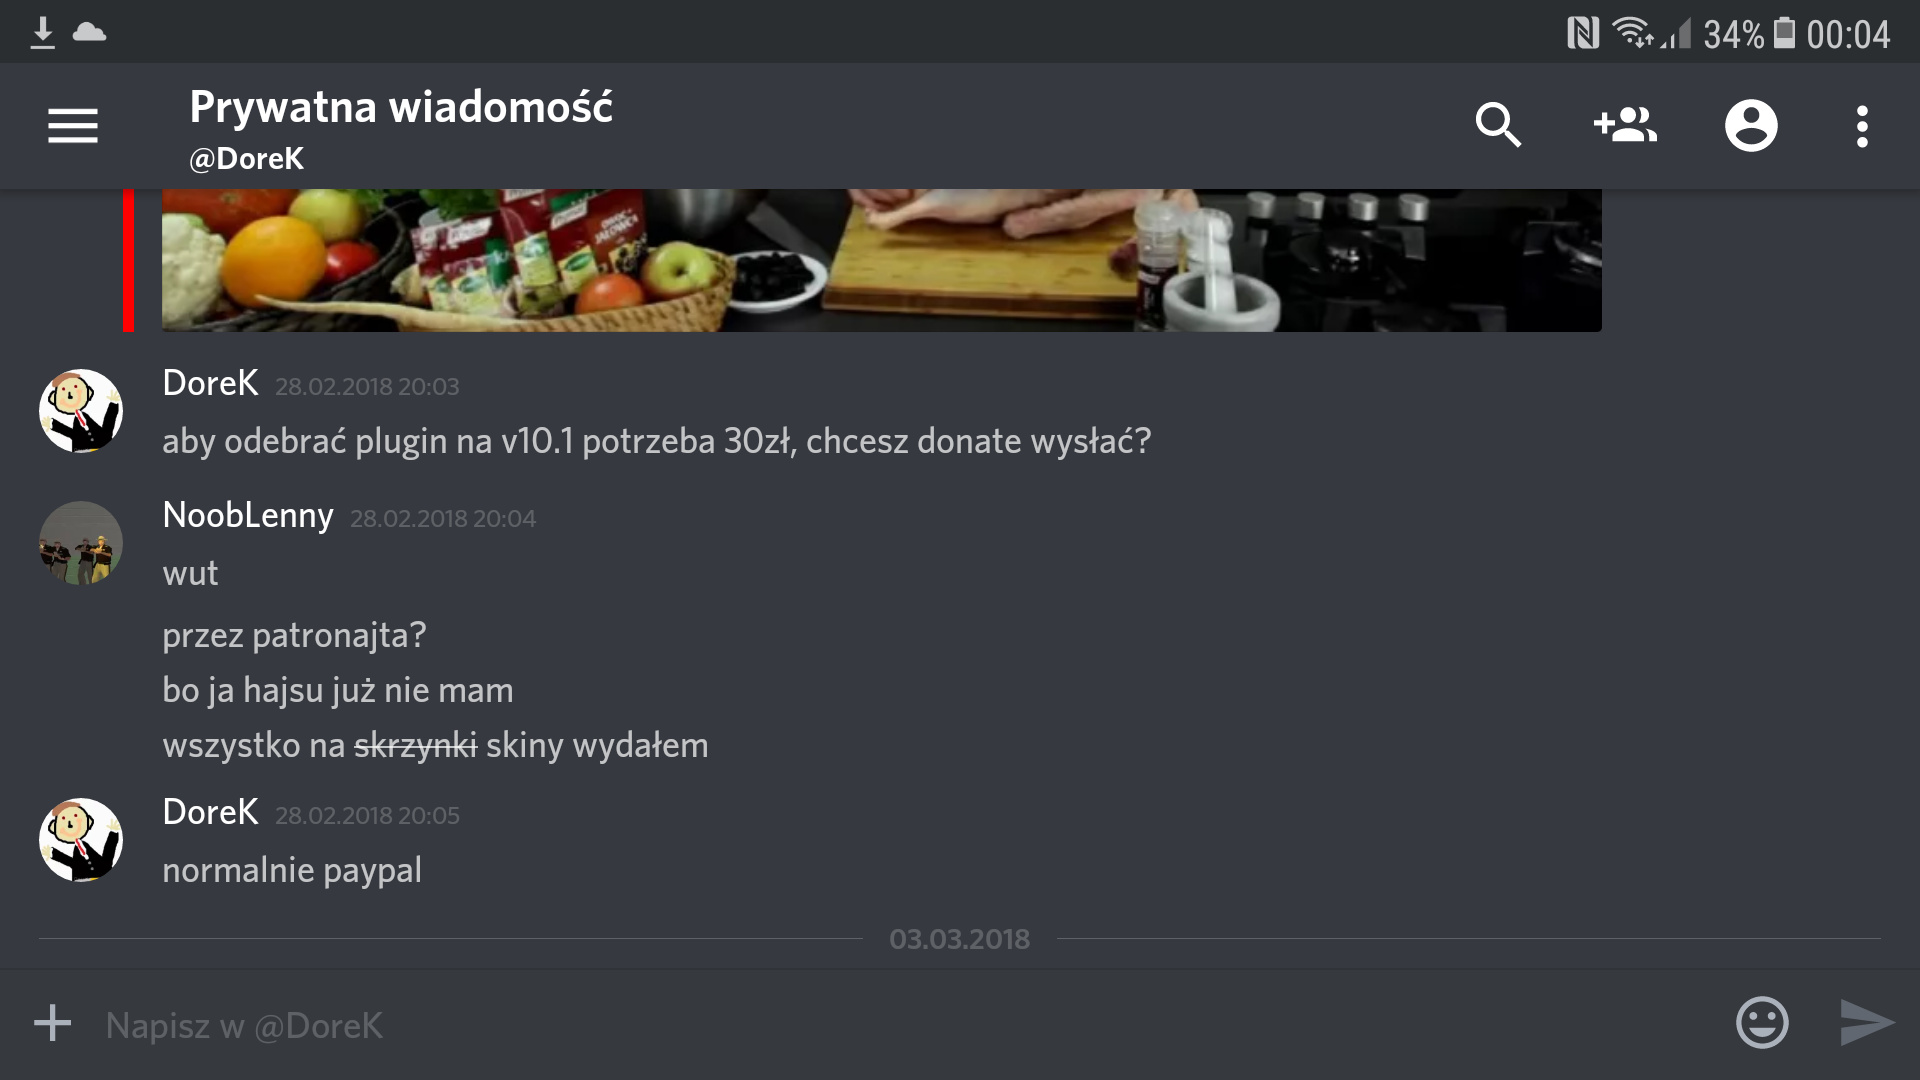Tap DoreK's avatar at 20:03 message
Screen dimensions: 1920x1080
pyautogui.click(x=81, y=411)
